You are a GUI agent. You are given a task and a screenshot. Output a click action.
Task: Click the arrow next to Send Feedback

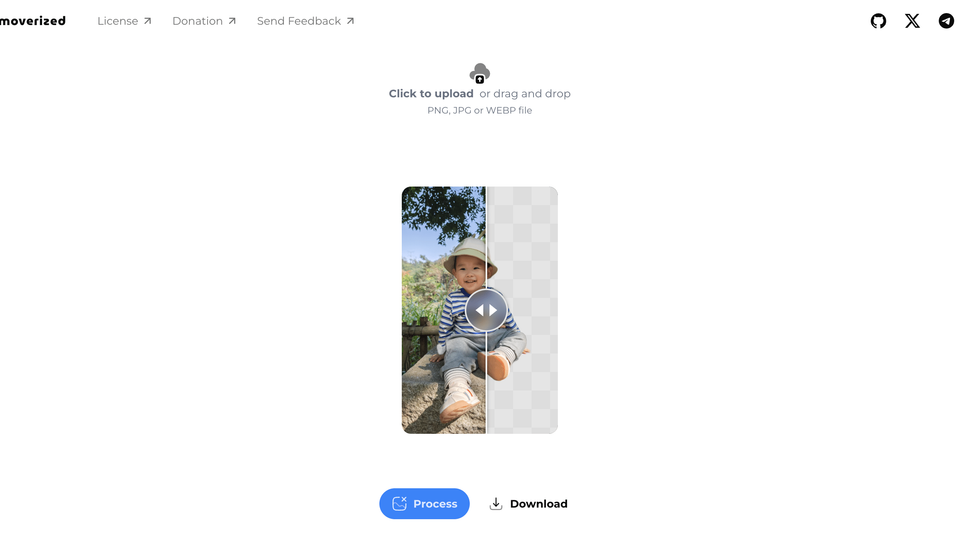coord(350,21)
